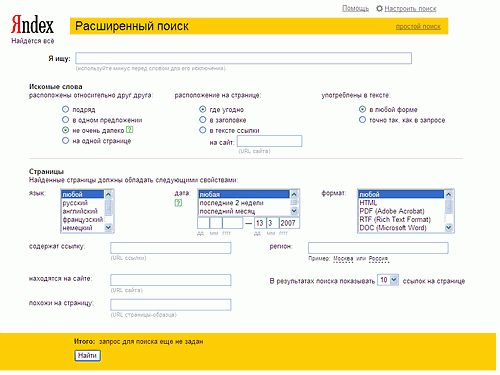Click the находятся на сайте field
Image resolution: width=500 pixels, height=375 pixels.
pyautogui.click(x=171, y=280)
